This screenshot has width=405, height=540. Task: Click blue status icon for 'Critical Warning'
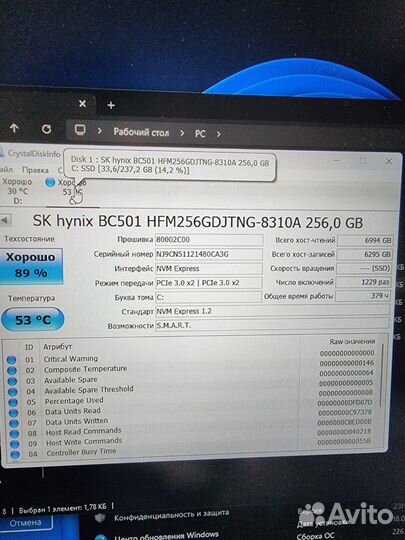tap(11, 360)
